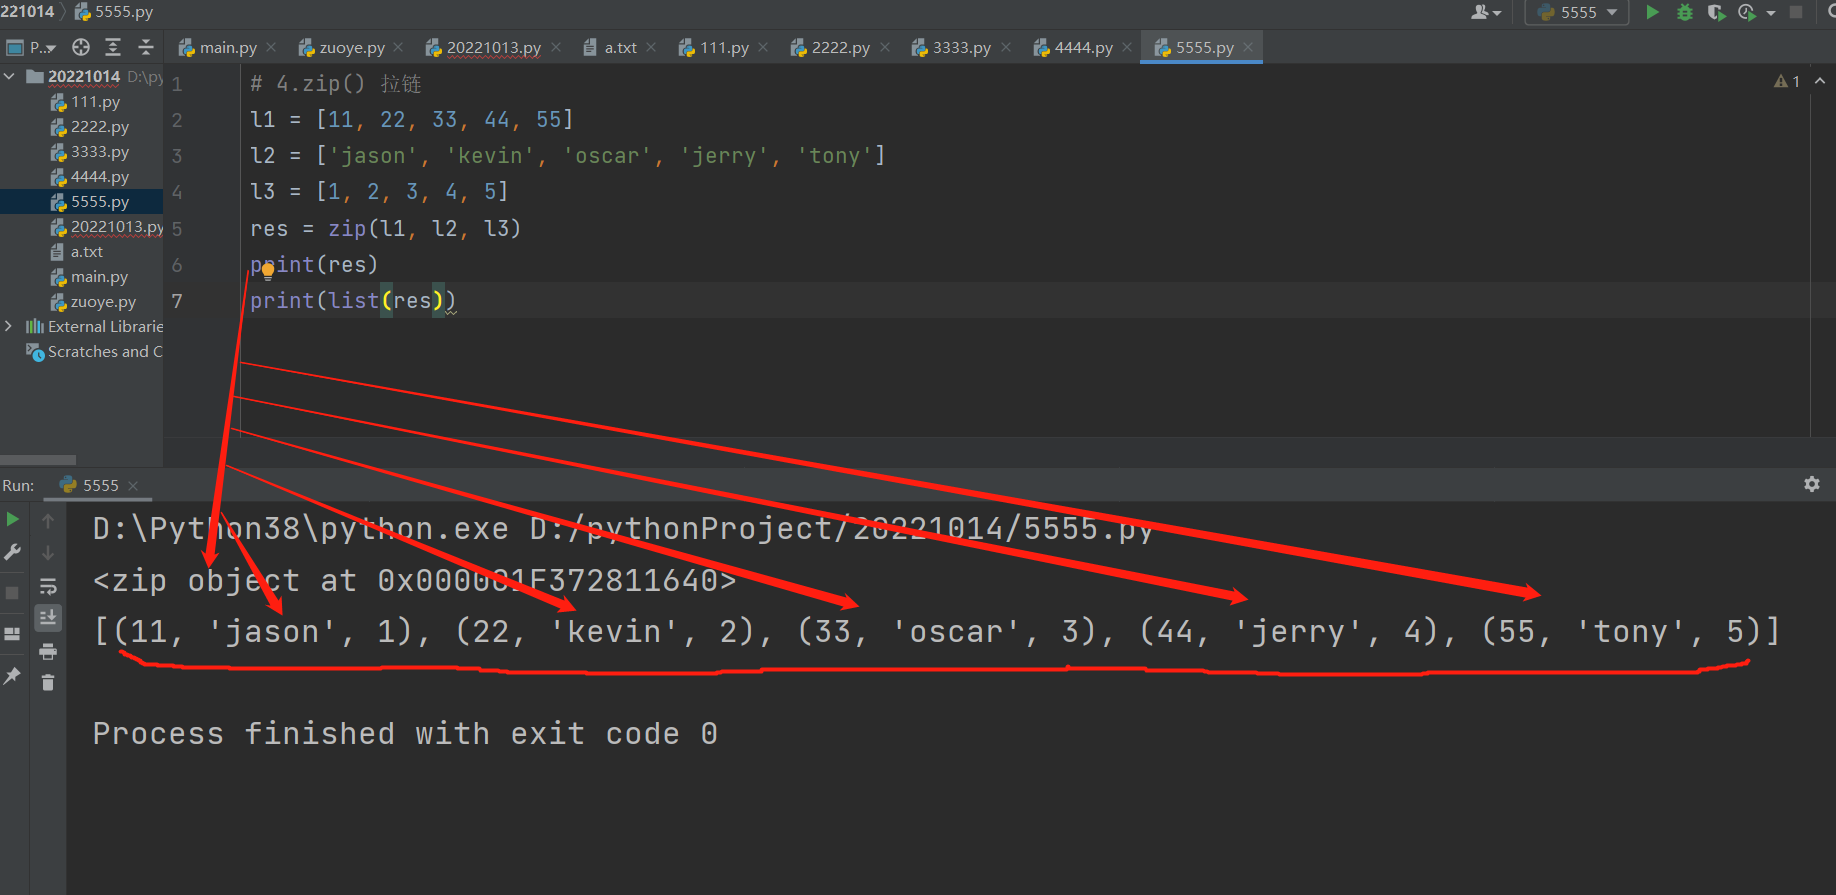
Task: Open a.txt in the project tree
Action: (x=86, y=252)
